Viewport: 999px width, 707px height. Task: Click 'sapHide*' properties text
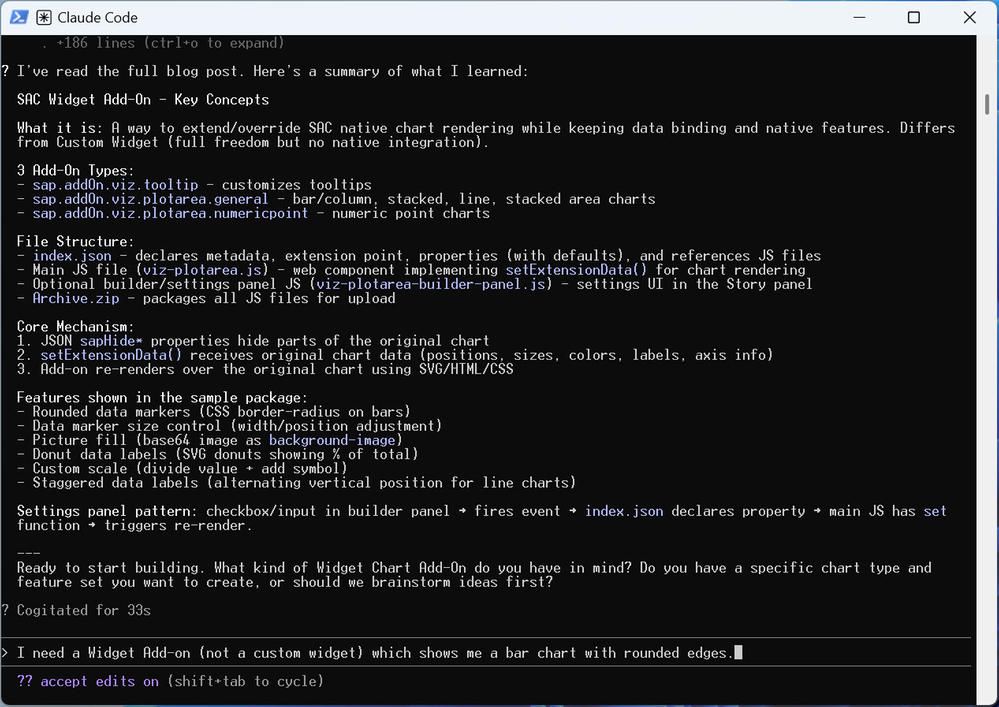pos(111,341)
